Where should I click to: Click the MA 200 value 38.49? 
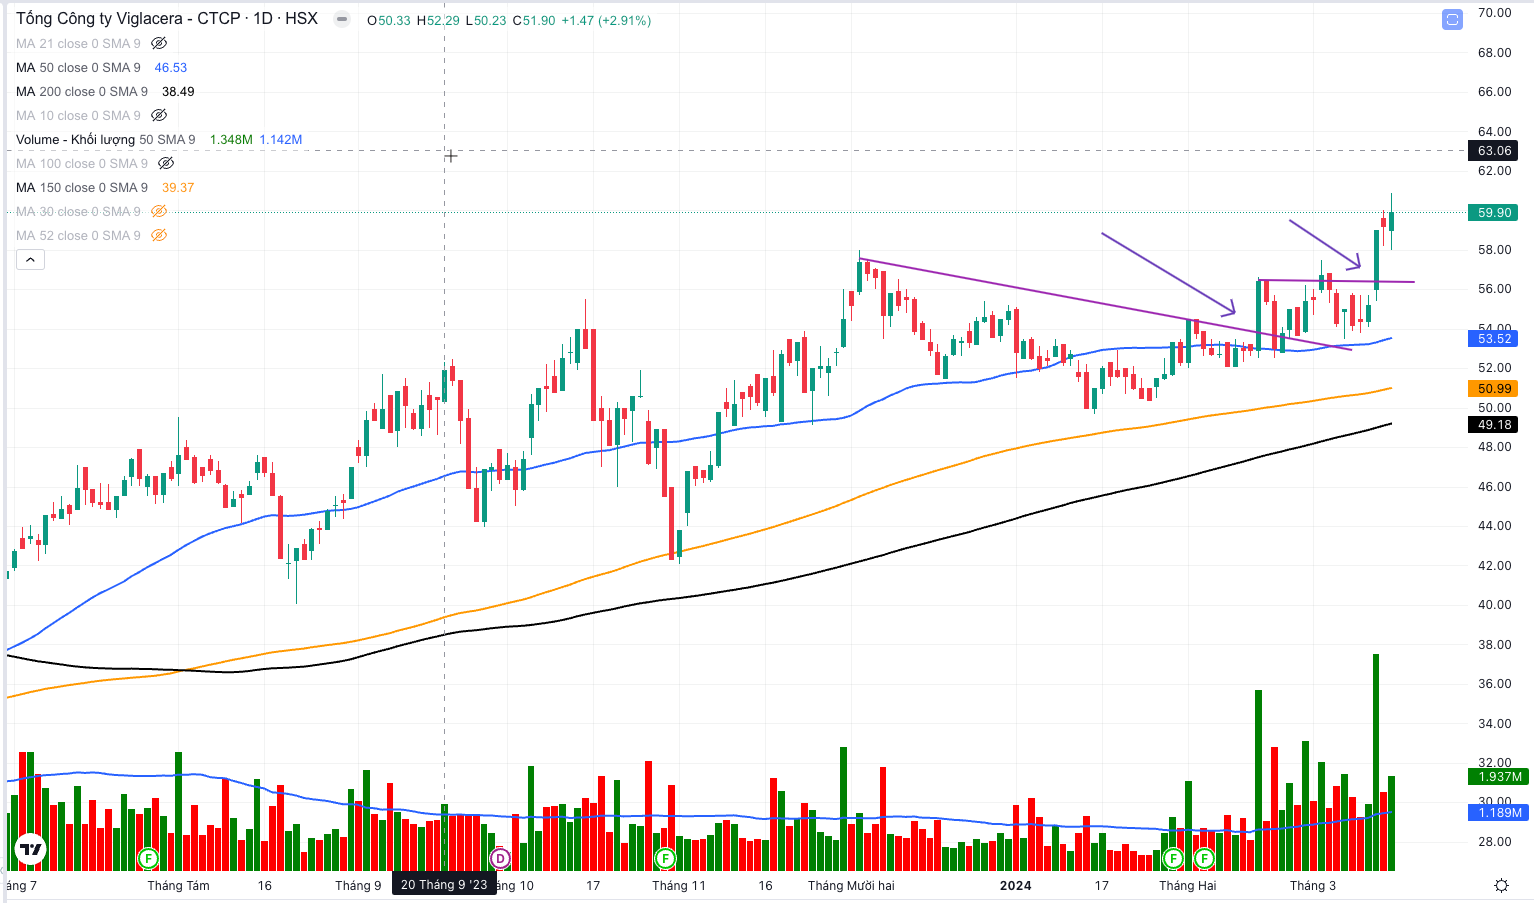click(x=178, y=91)
